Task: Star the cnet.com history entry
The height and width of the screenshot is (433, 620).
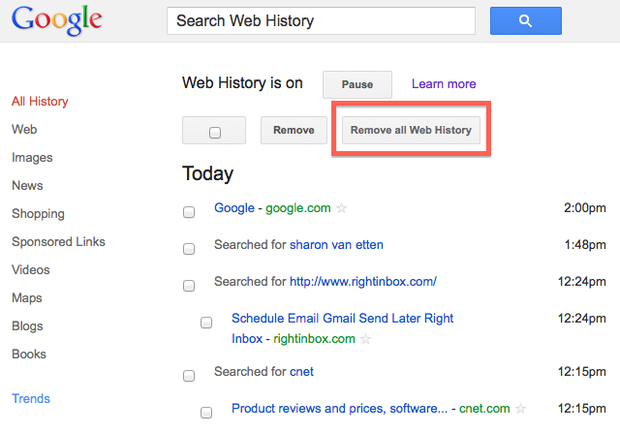Action: (x=521, y=409)
